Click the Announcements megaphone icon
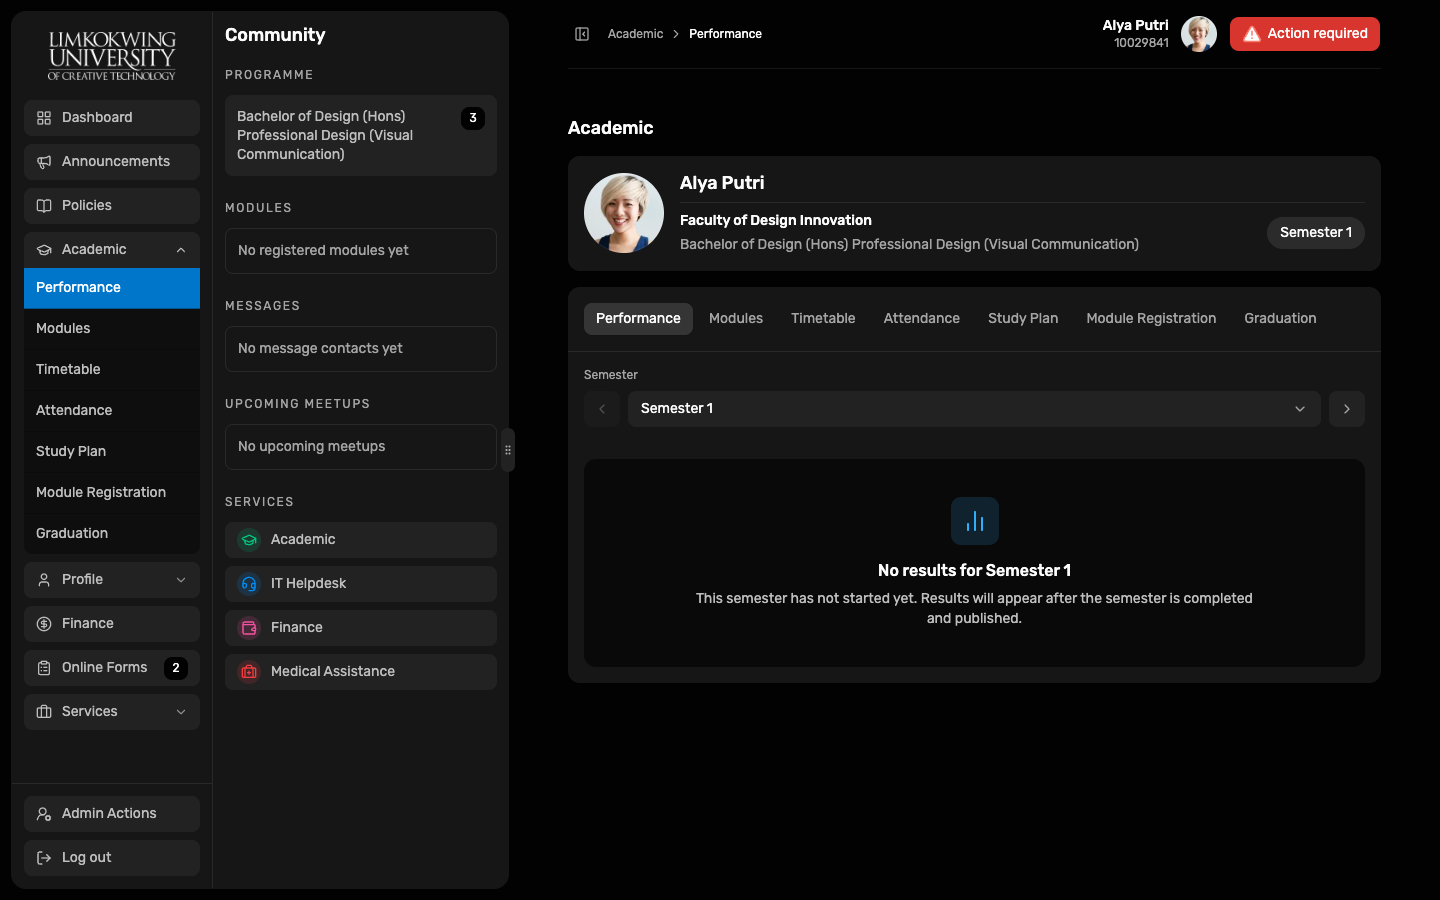The image size is (1440, 900). [44, 162]
